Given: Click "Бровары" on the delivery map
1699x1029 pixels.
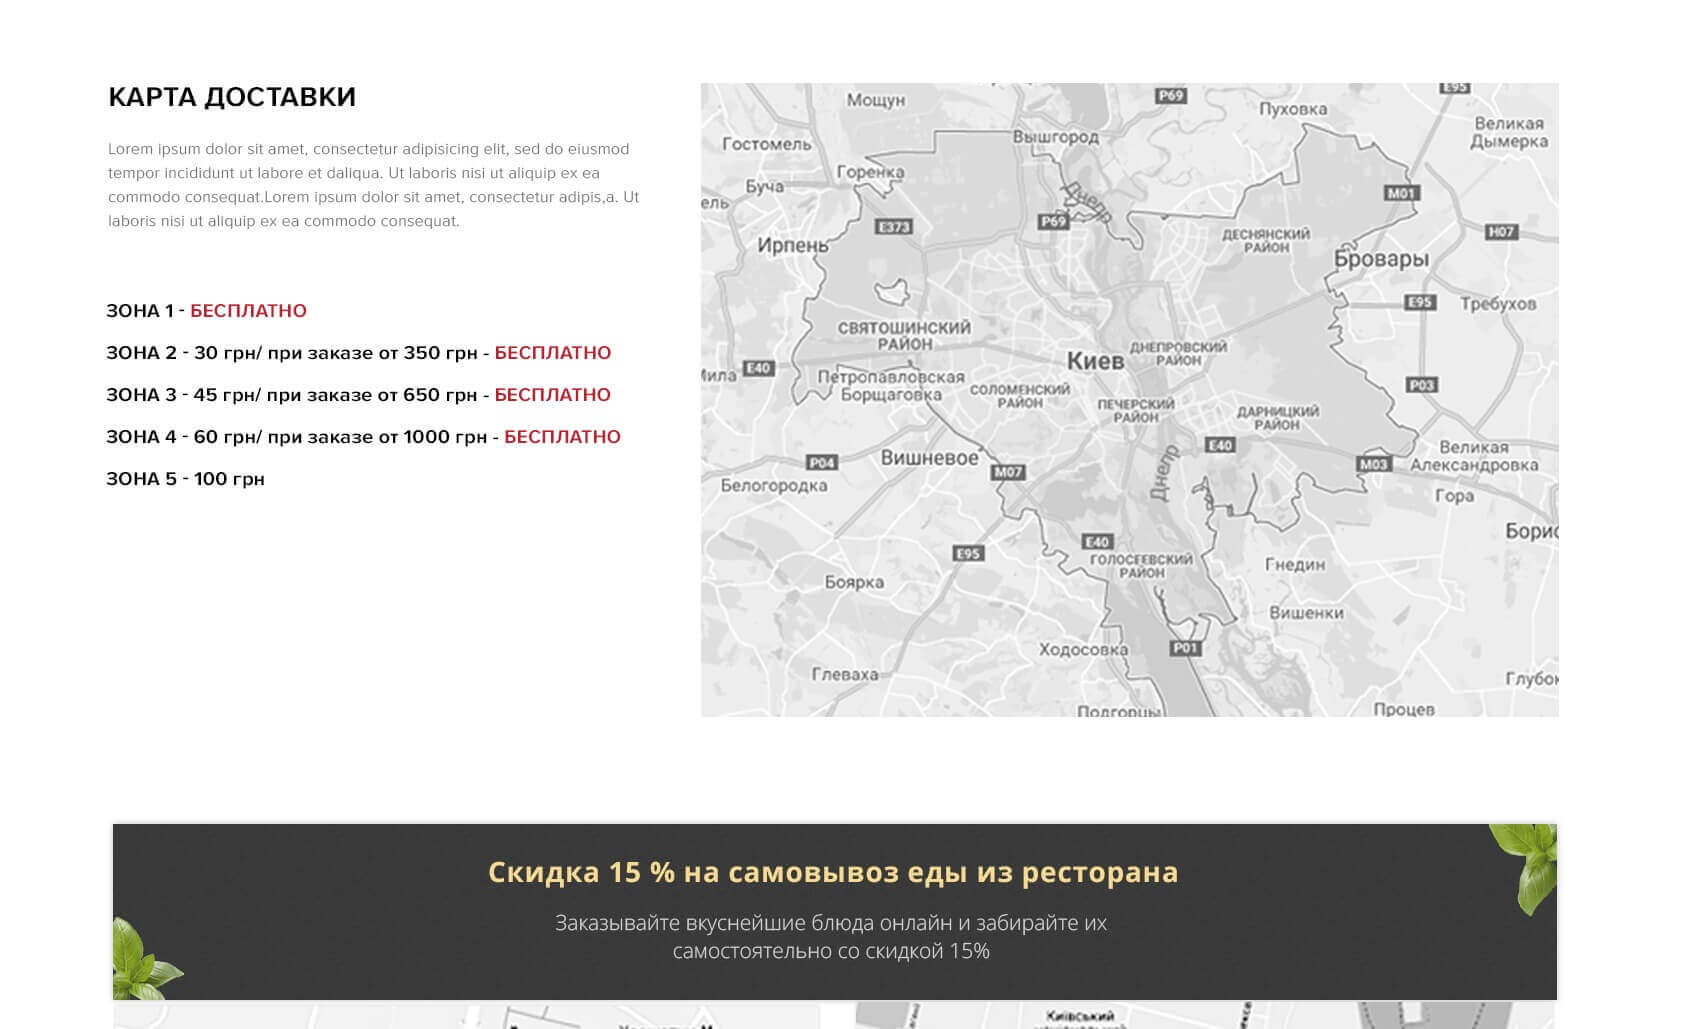Looking at the screenshot, I should 1381,259.
